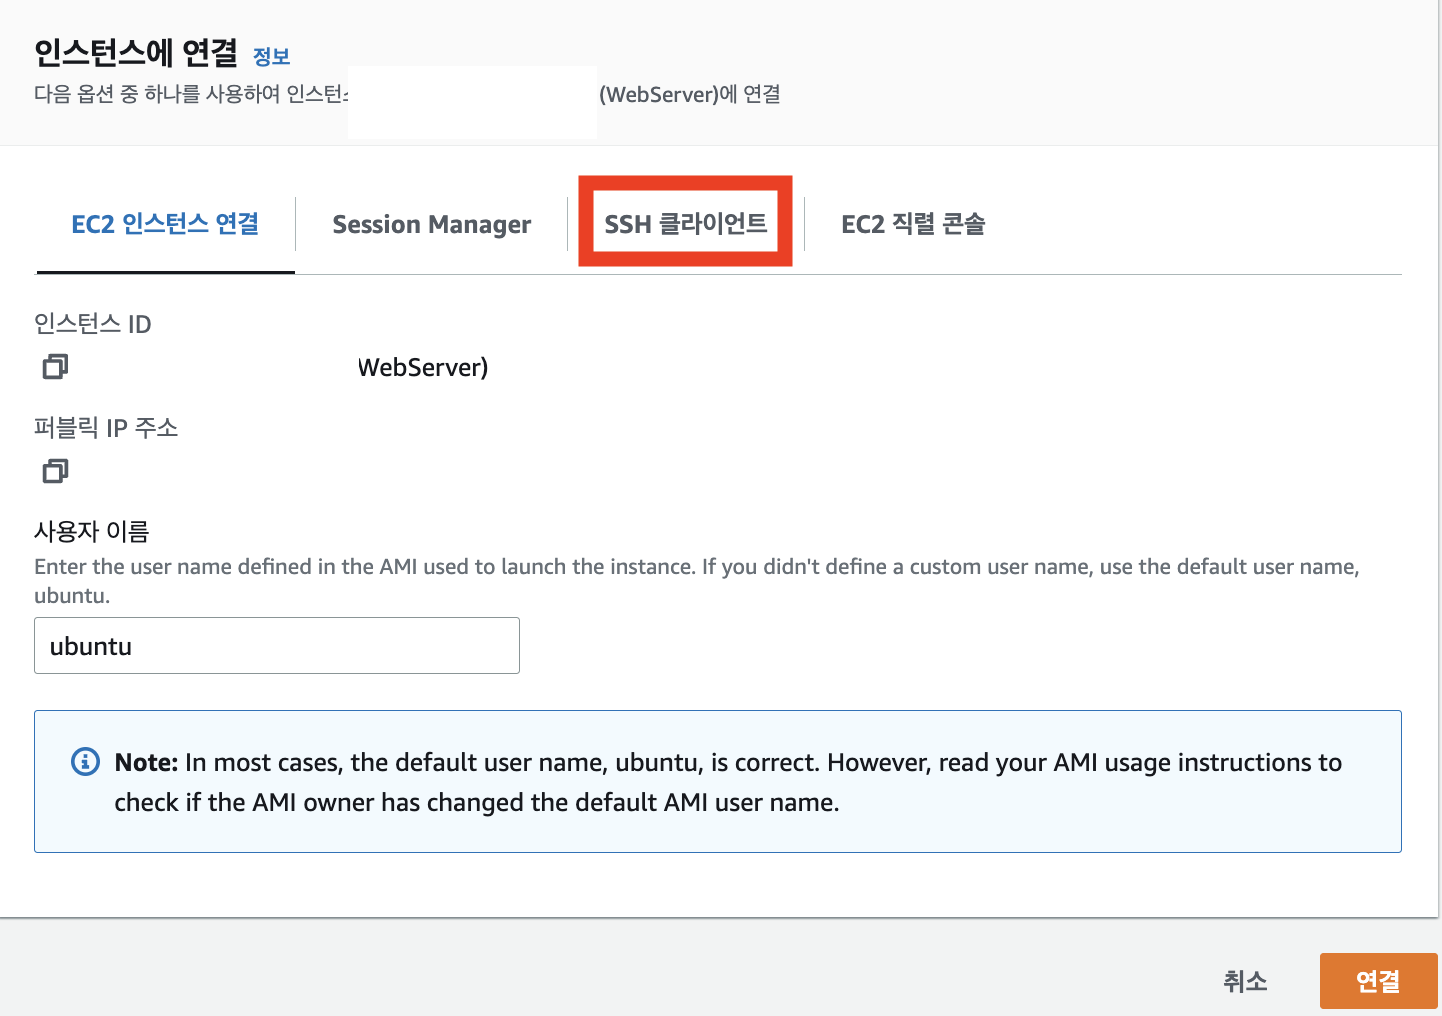Select the SSH 클라이언트 tab
This screenshot has height=1016, width=1442.
pos(686,223)
